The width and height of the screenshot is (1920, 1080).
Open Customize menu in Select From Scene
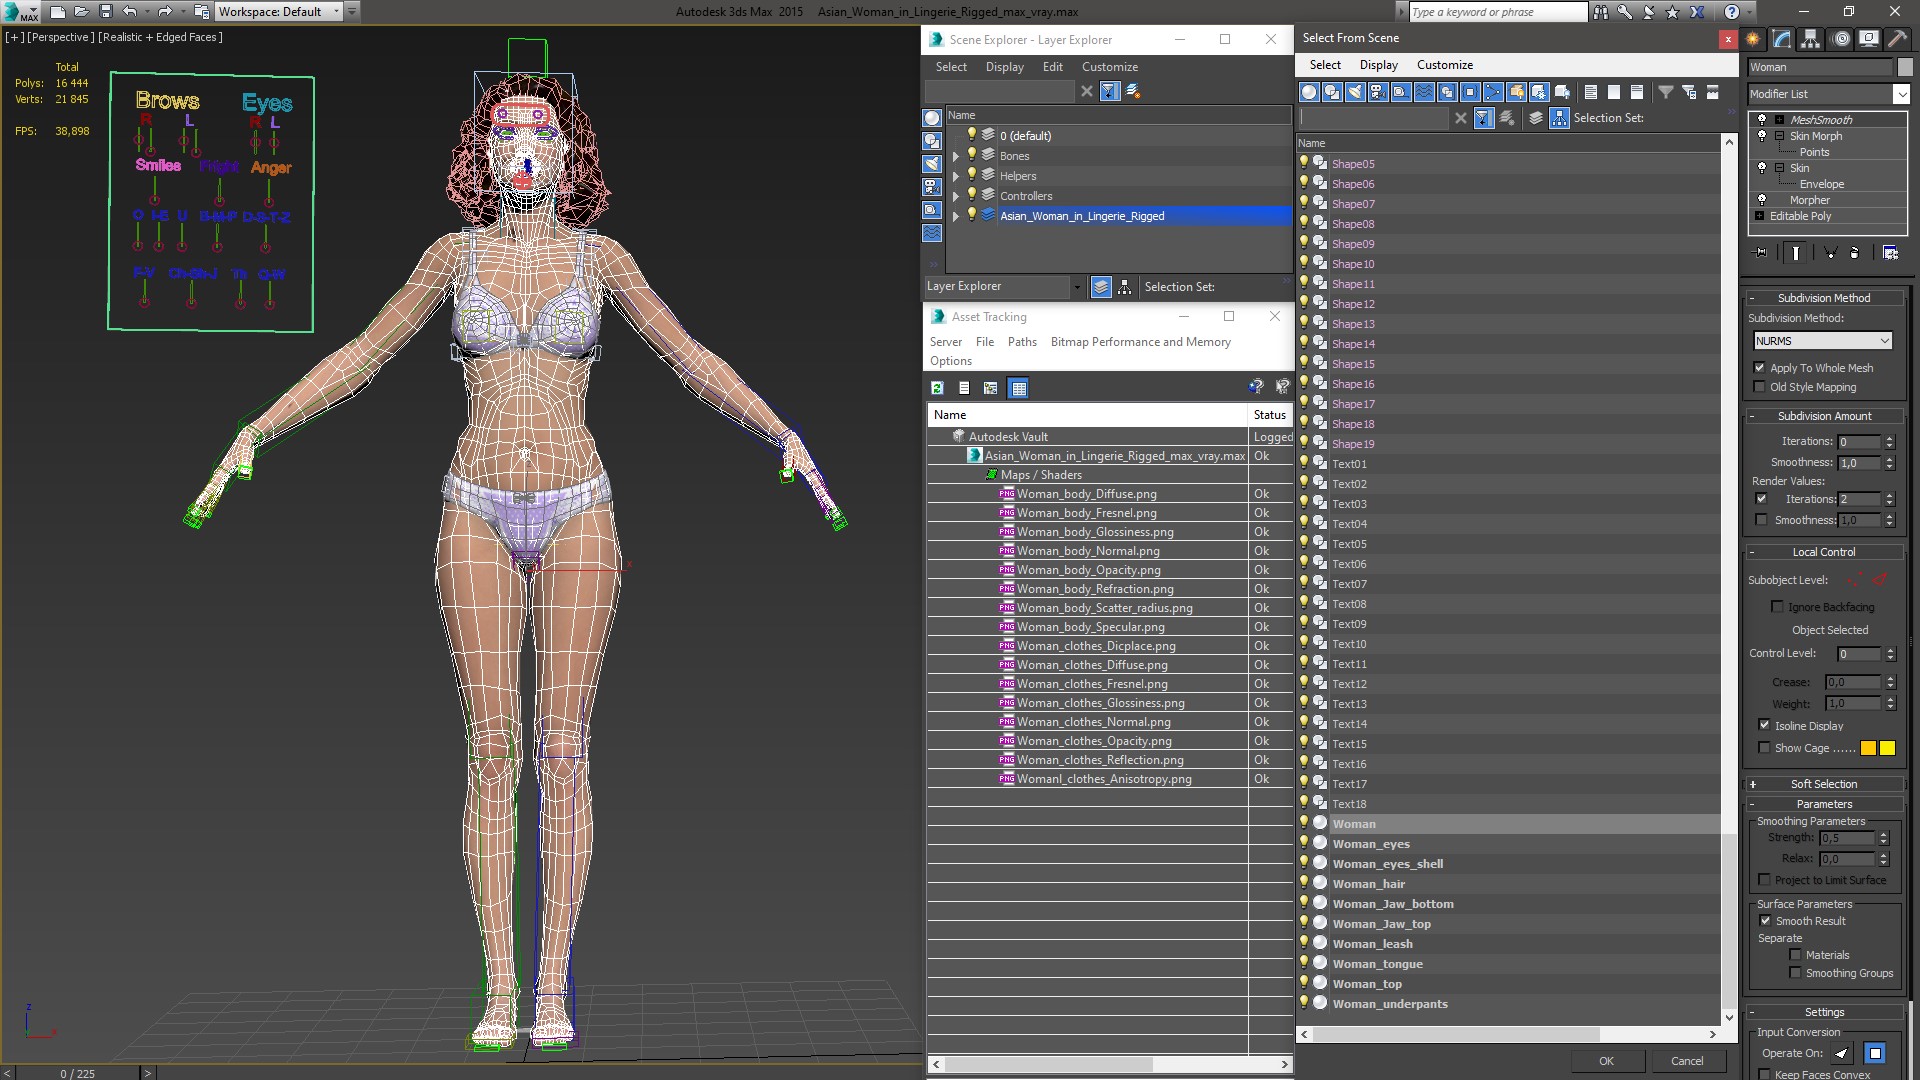pos(1444,65)
